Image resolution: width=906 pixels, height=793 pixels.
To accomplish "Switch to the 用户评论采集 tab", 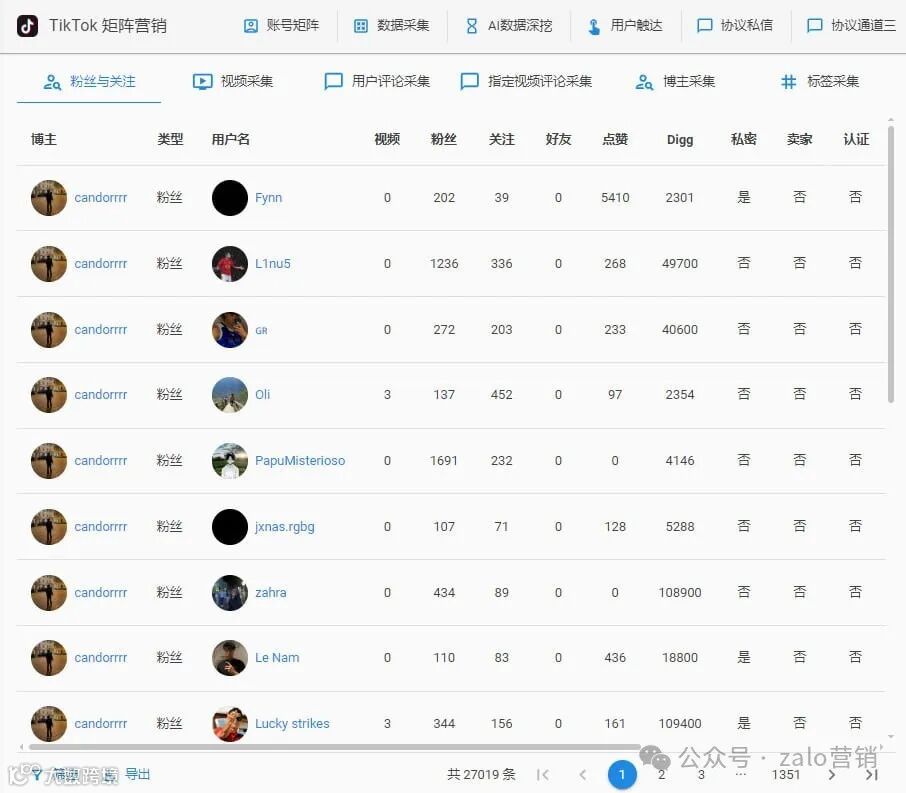I will 377,81.
